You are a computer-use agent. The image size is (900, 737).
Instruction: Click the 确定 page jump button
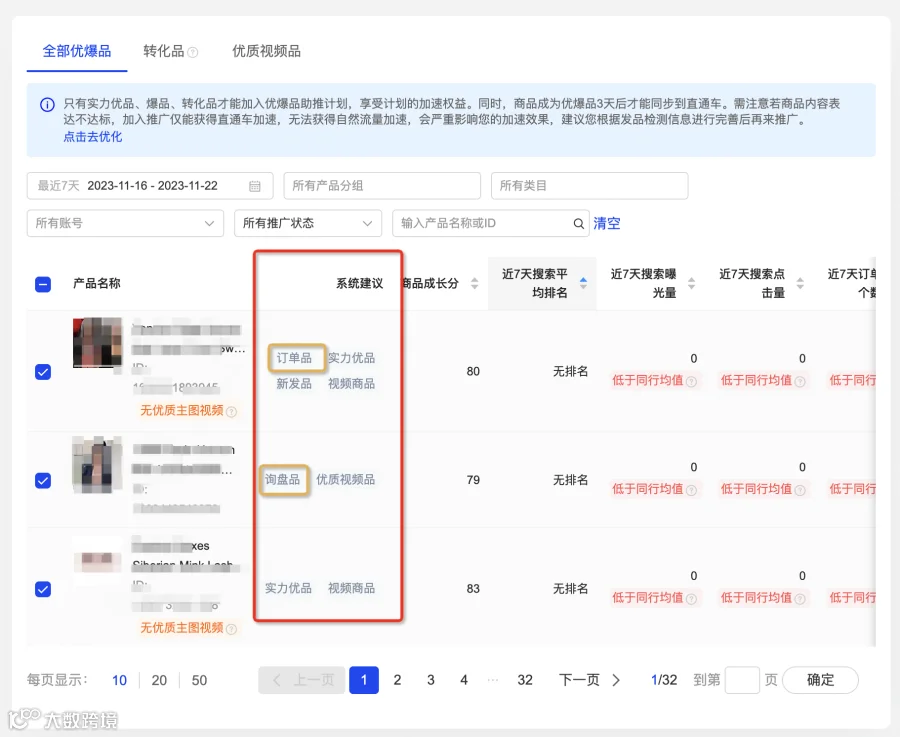pos(820,680)
